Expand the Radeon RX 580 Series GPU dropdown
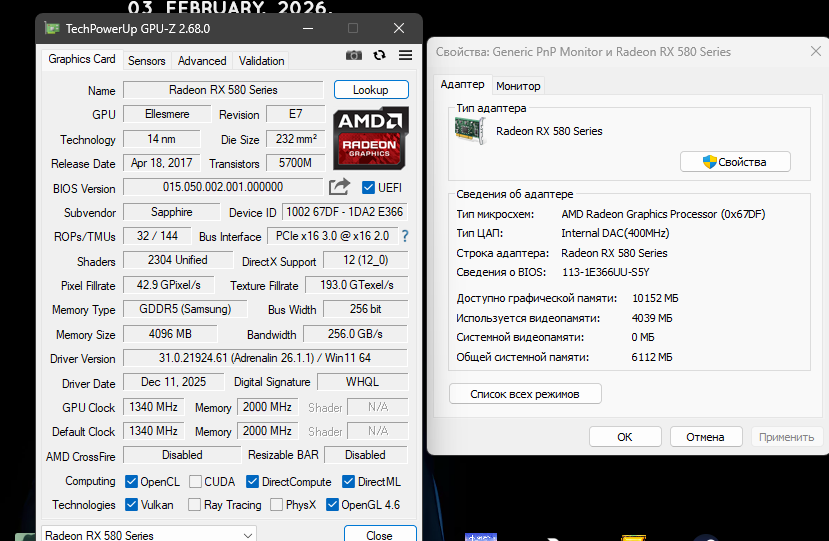Viewport: 829px width, 541px height. click(x=148, y=535)
